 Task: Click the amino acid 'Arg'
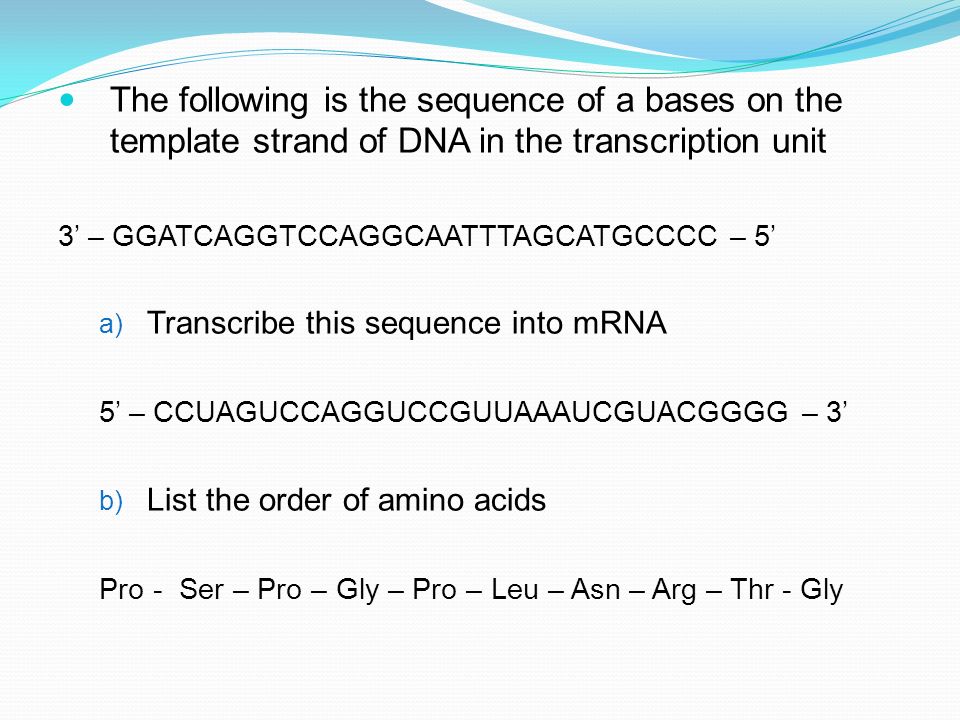(673, 590)
